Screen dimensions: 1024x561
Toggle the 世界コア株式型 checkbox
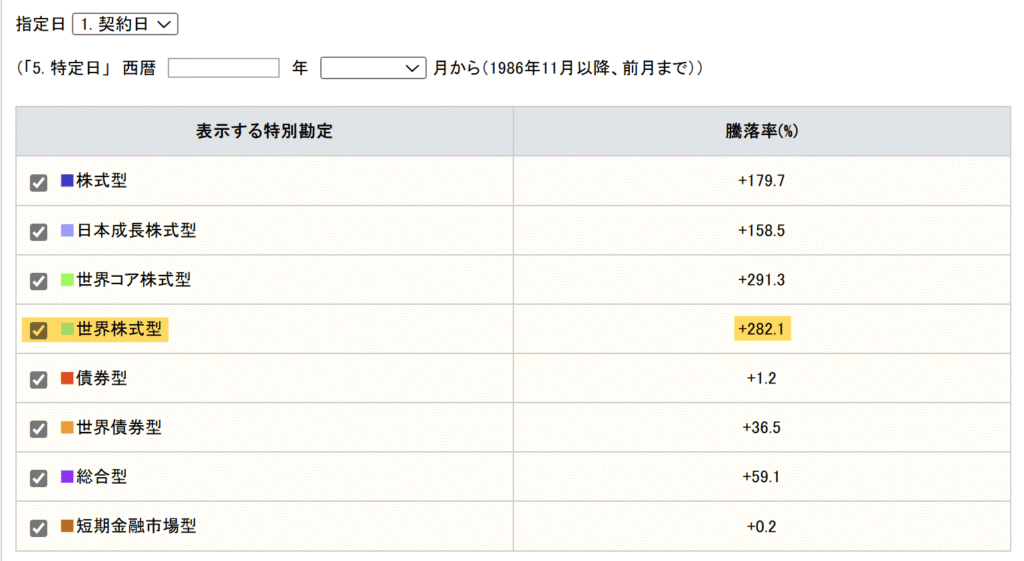[x=39, y=281]
